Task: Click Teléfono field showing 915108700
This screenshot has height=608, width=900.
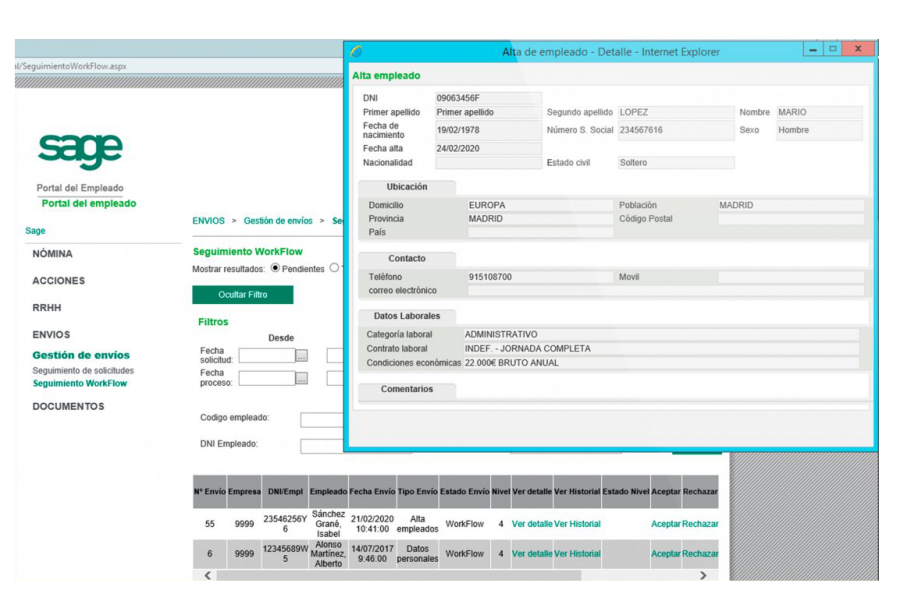Action: [540, 277]
